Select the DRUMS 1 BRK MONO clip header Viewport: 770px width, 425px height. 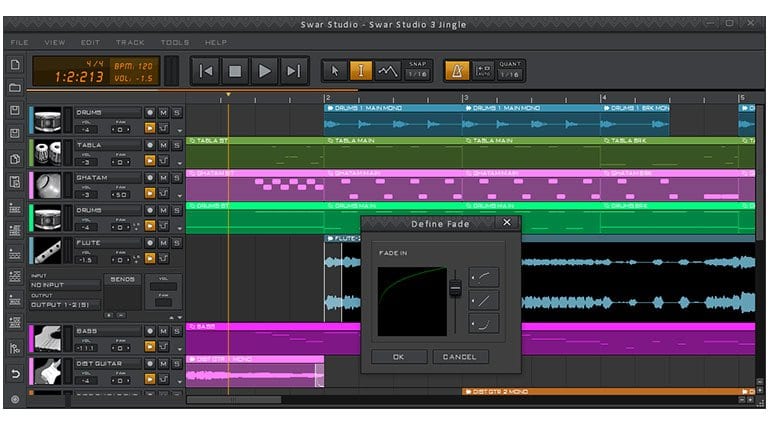click(635, 108)
